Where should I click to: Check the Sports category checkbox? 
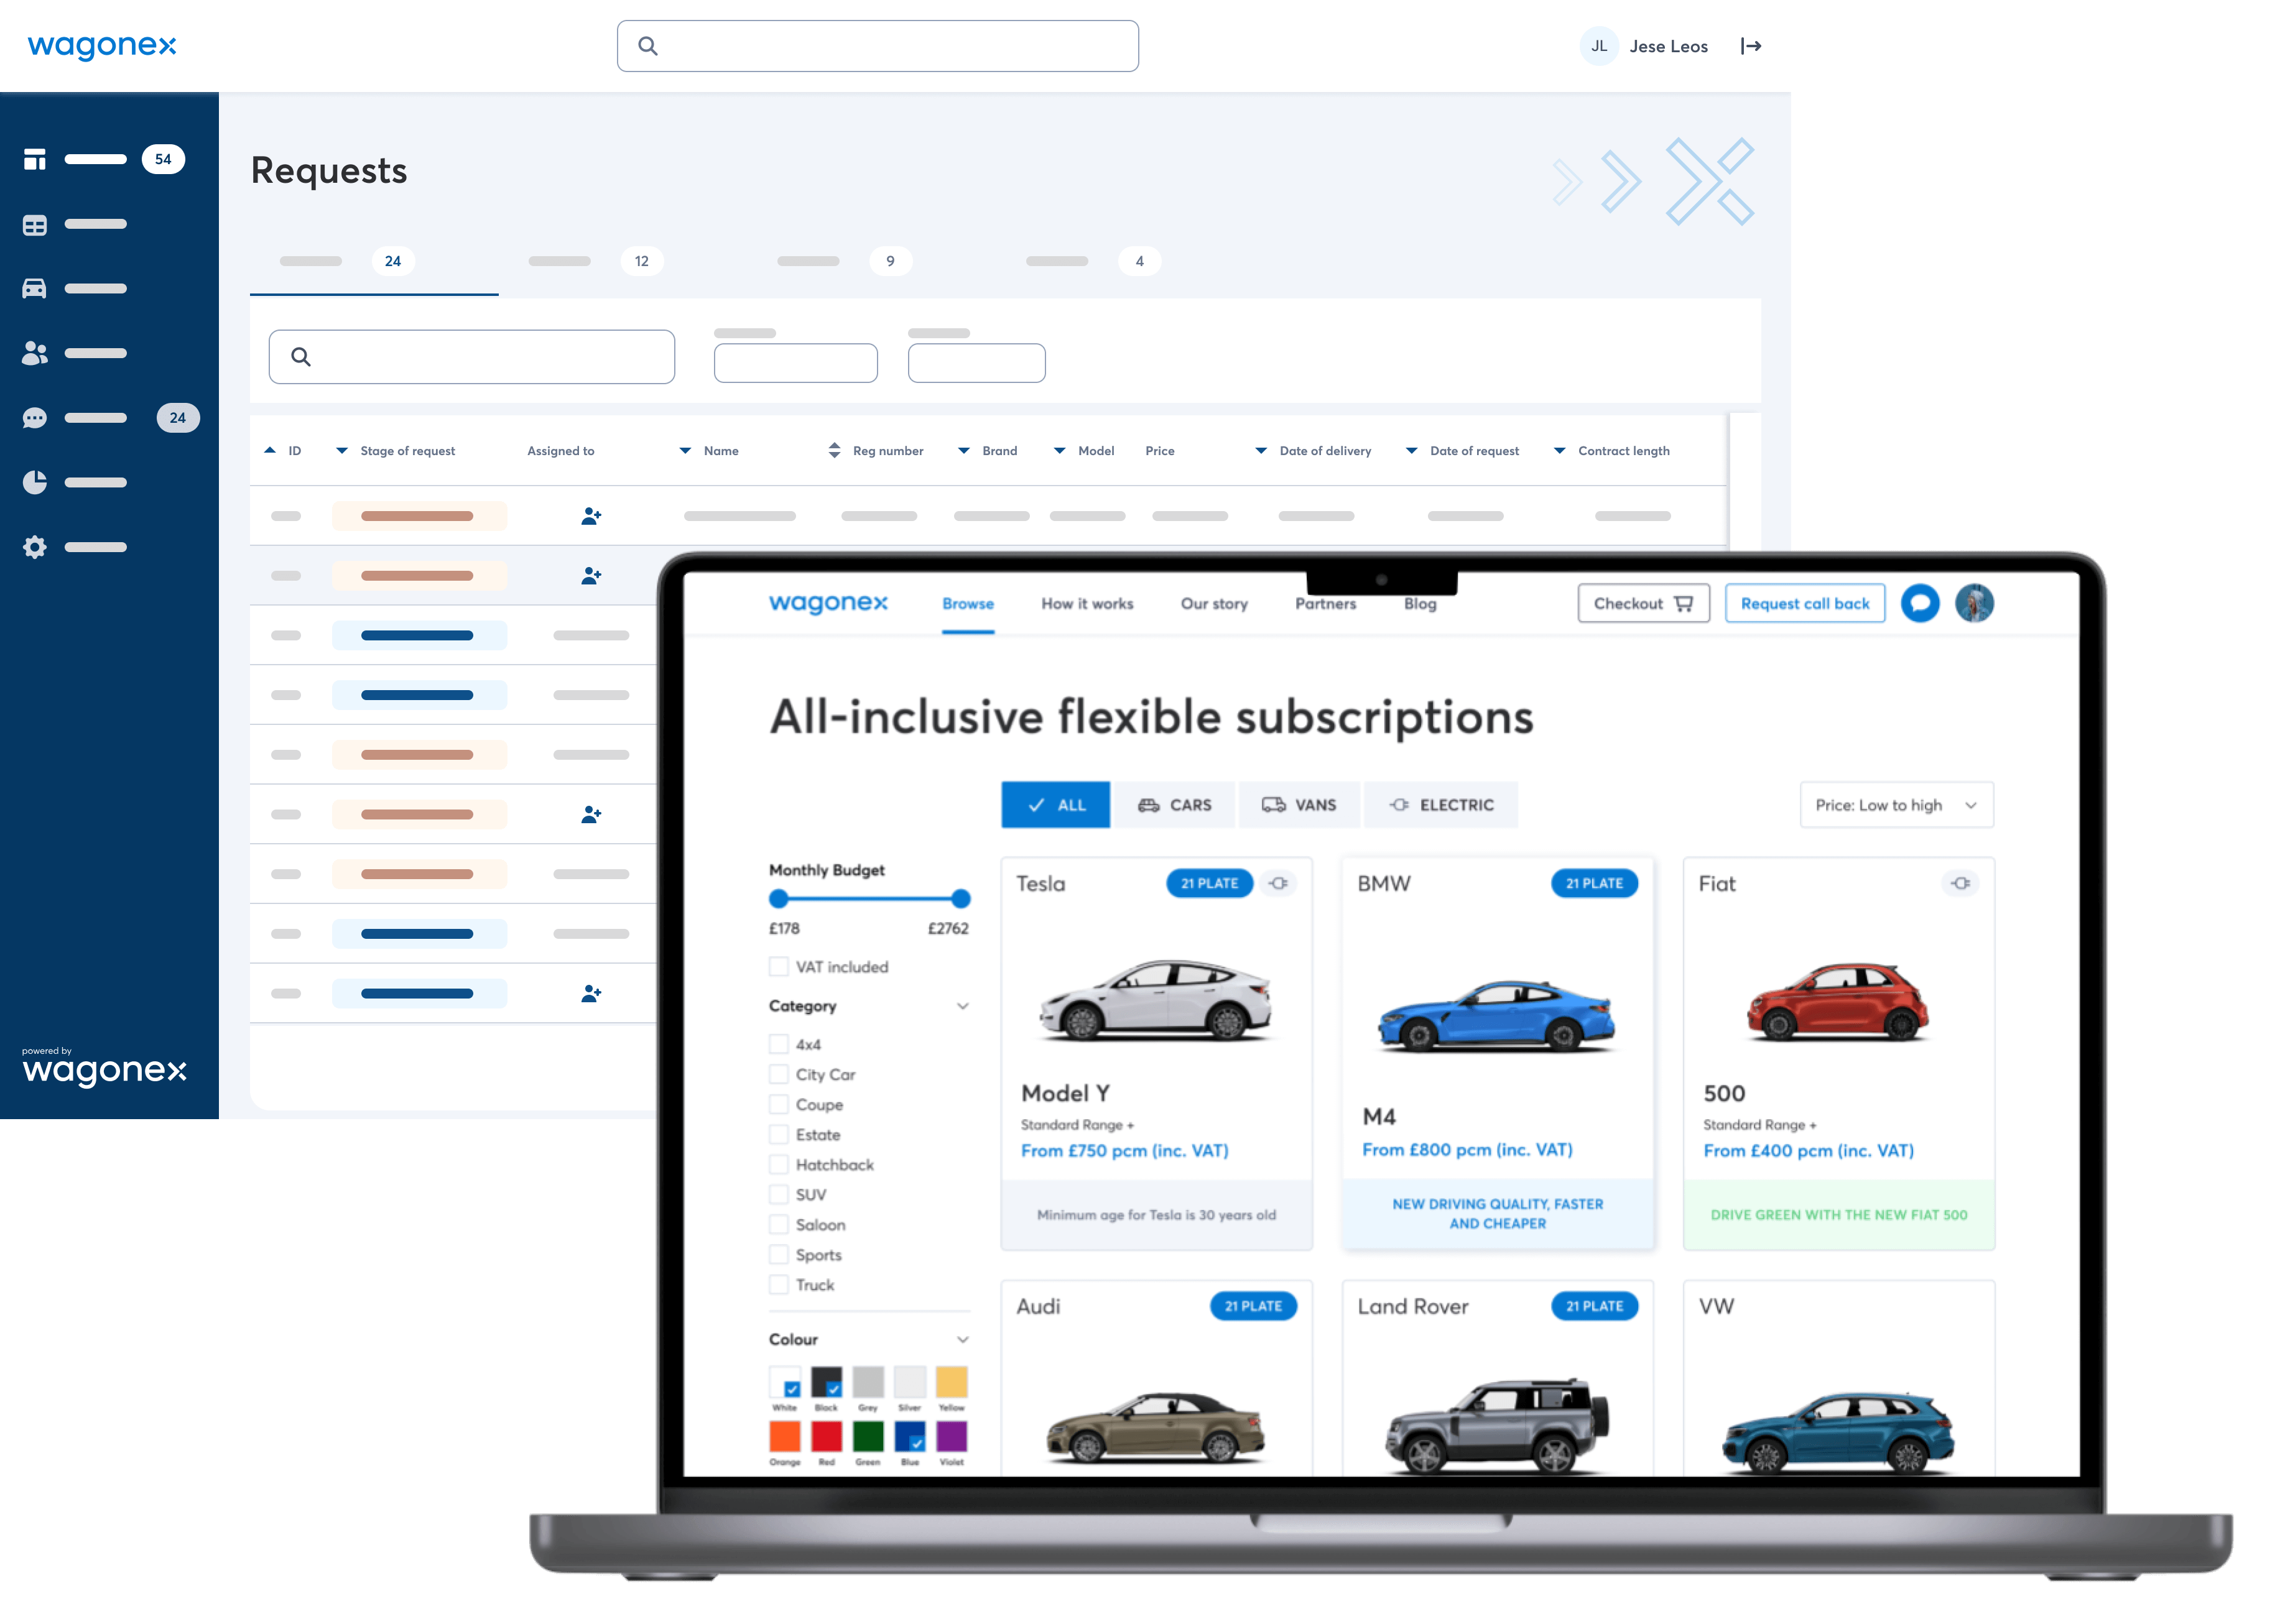point(778,1254)
